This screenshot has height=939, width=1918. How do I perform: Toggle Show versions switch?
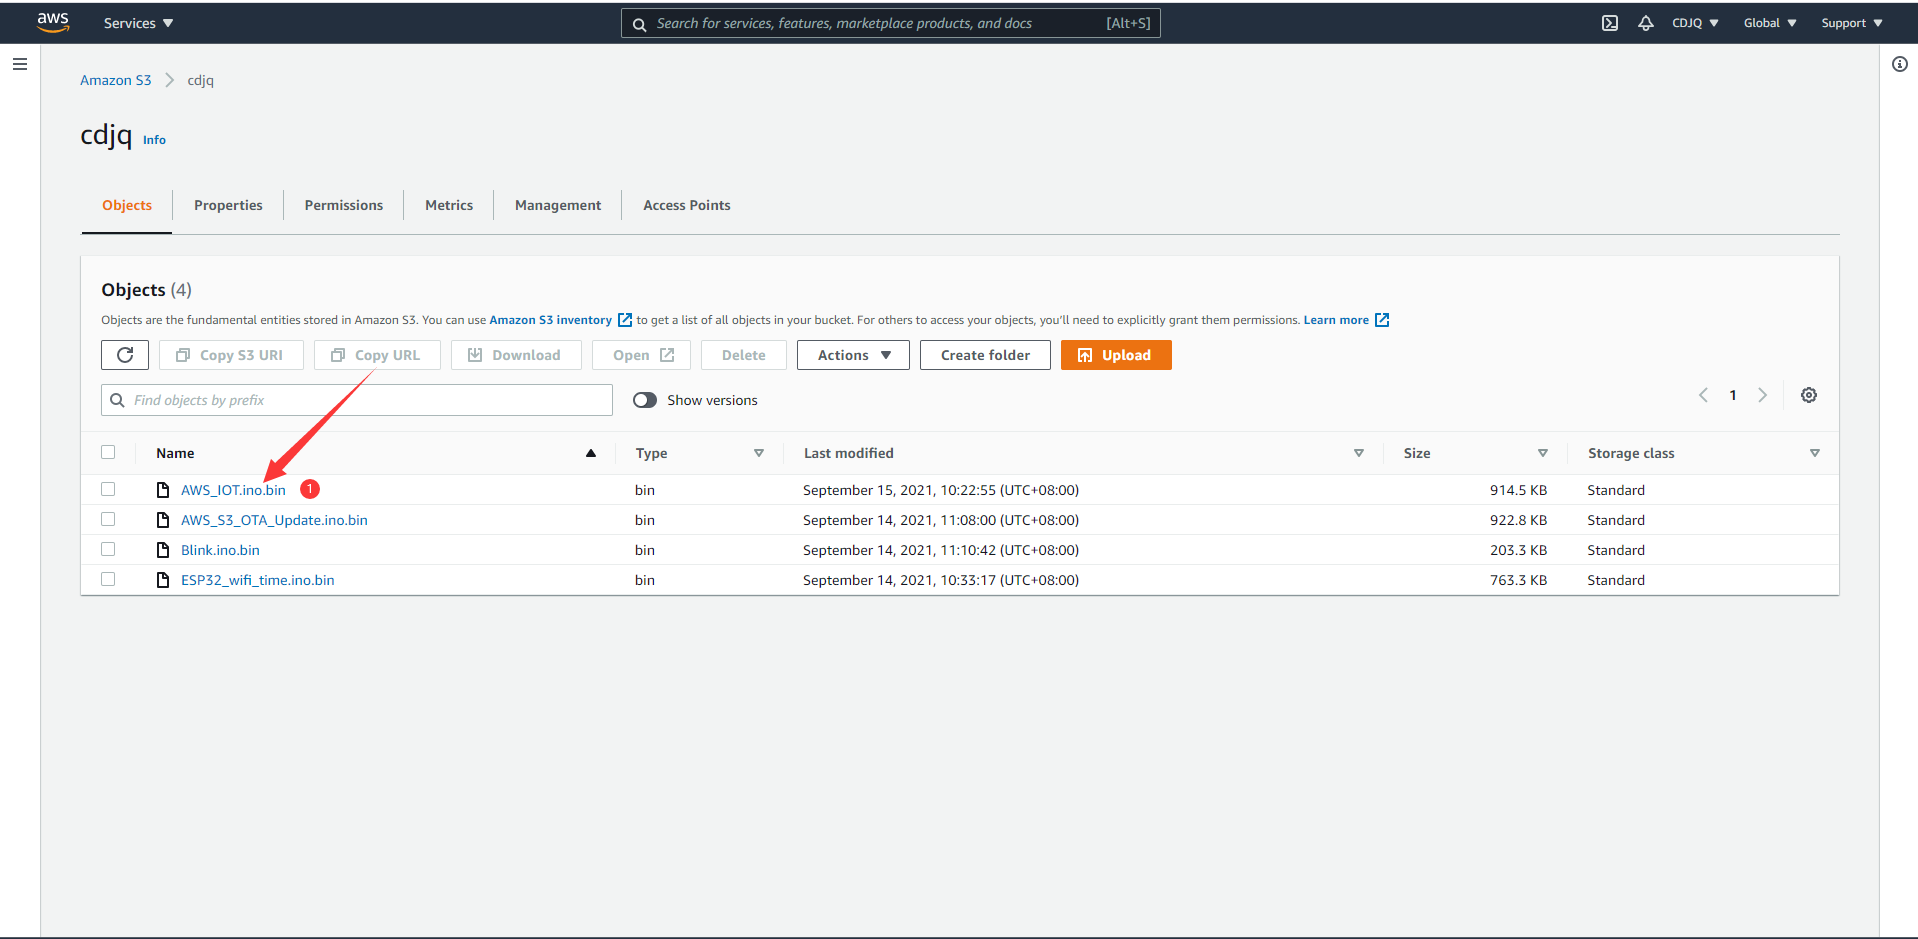point(645,400)
